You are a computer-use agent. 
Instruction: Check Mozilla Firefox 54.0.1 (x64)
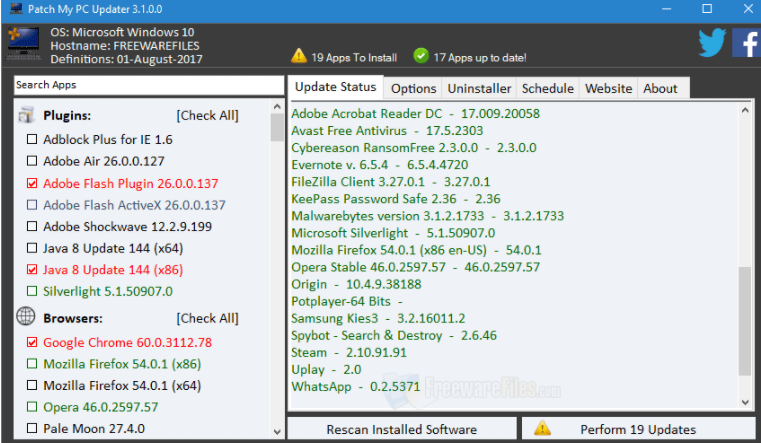(32, 385)
